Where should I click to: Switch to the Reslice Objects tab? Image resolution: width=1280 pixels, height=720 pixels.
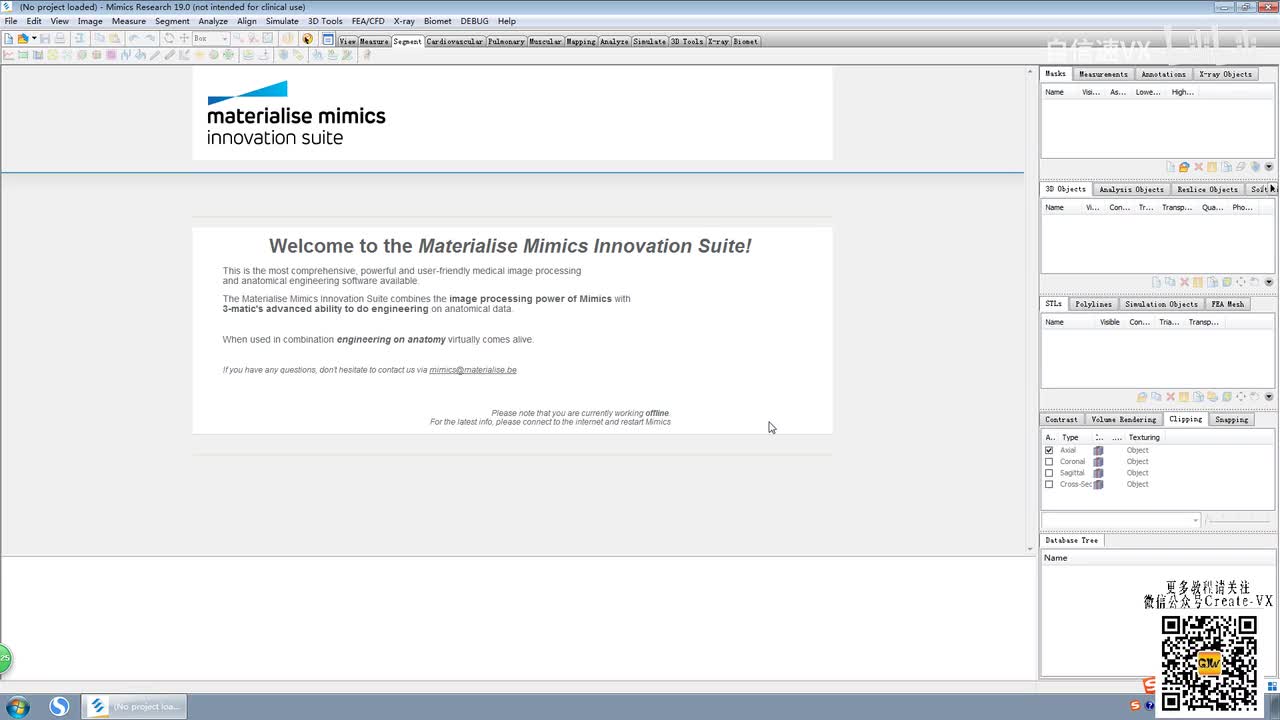(x=1207, y=189)
